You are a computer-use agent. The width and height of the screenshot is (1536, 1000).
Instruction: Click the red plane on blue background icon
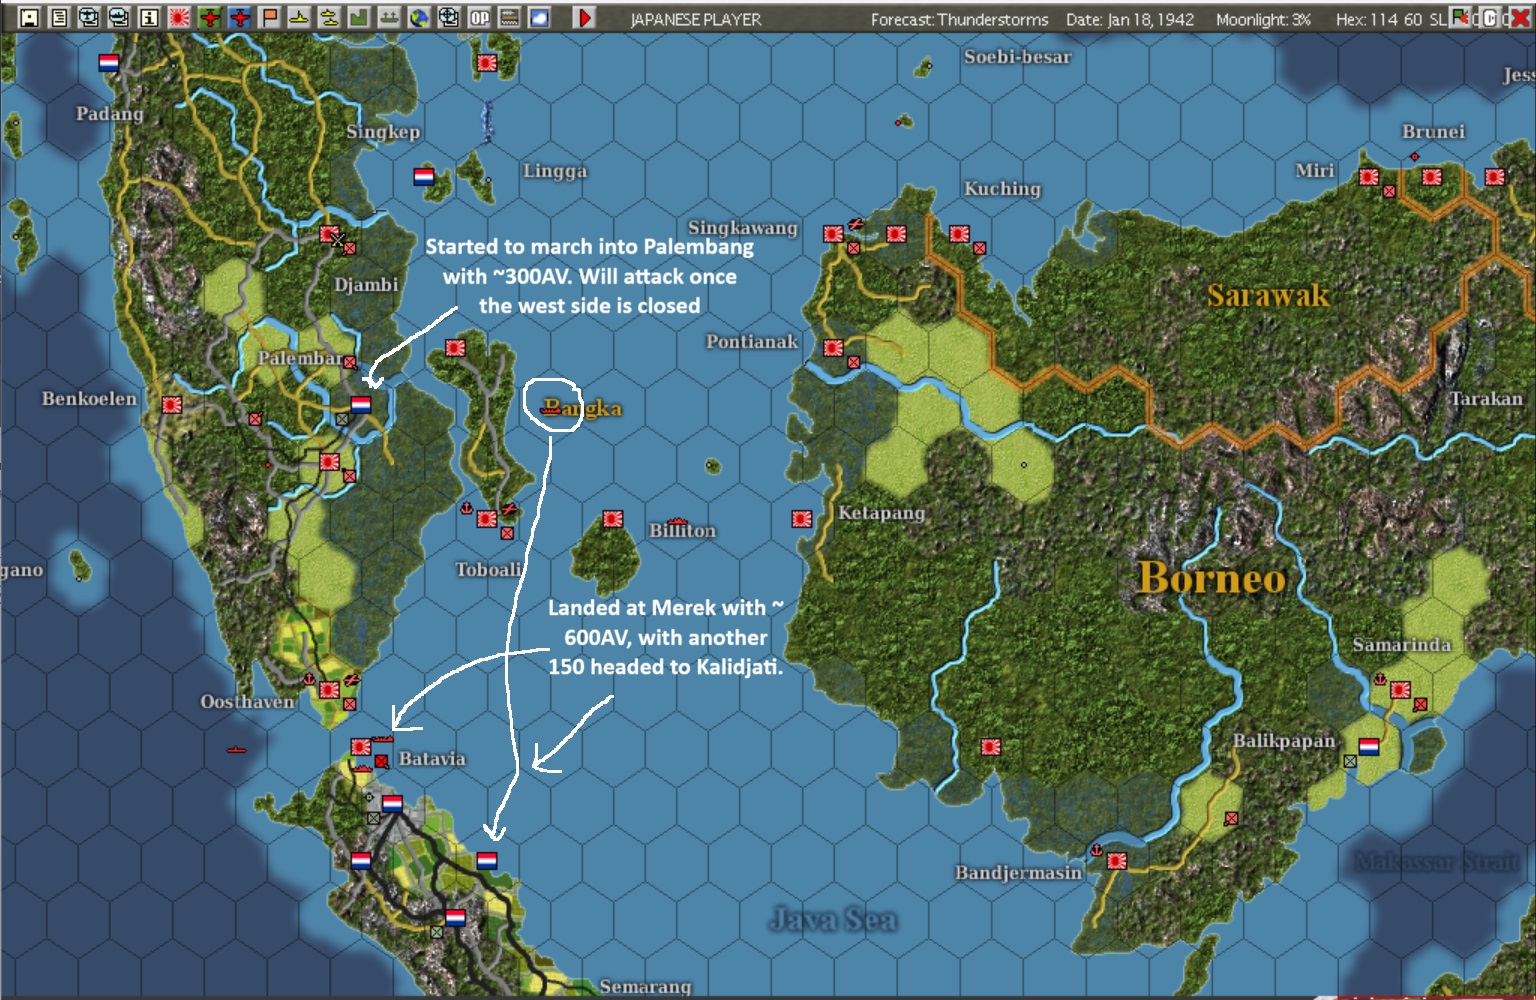click(x=239, y=17)
